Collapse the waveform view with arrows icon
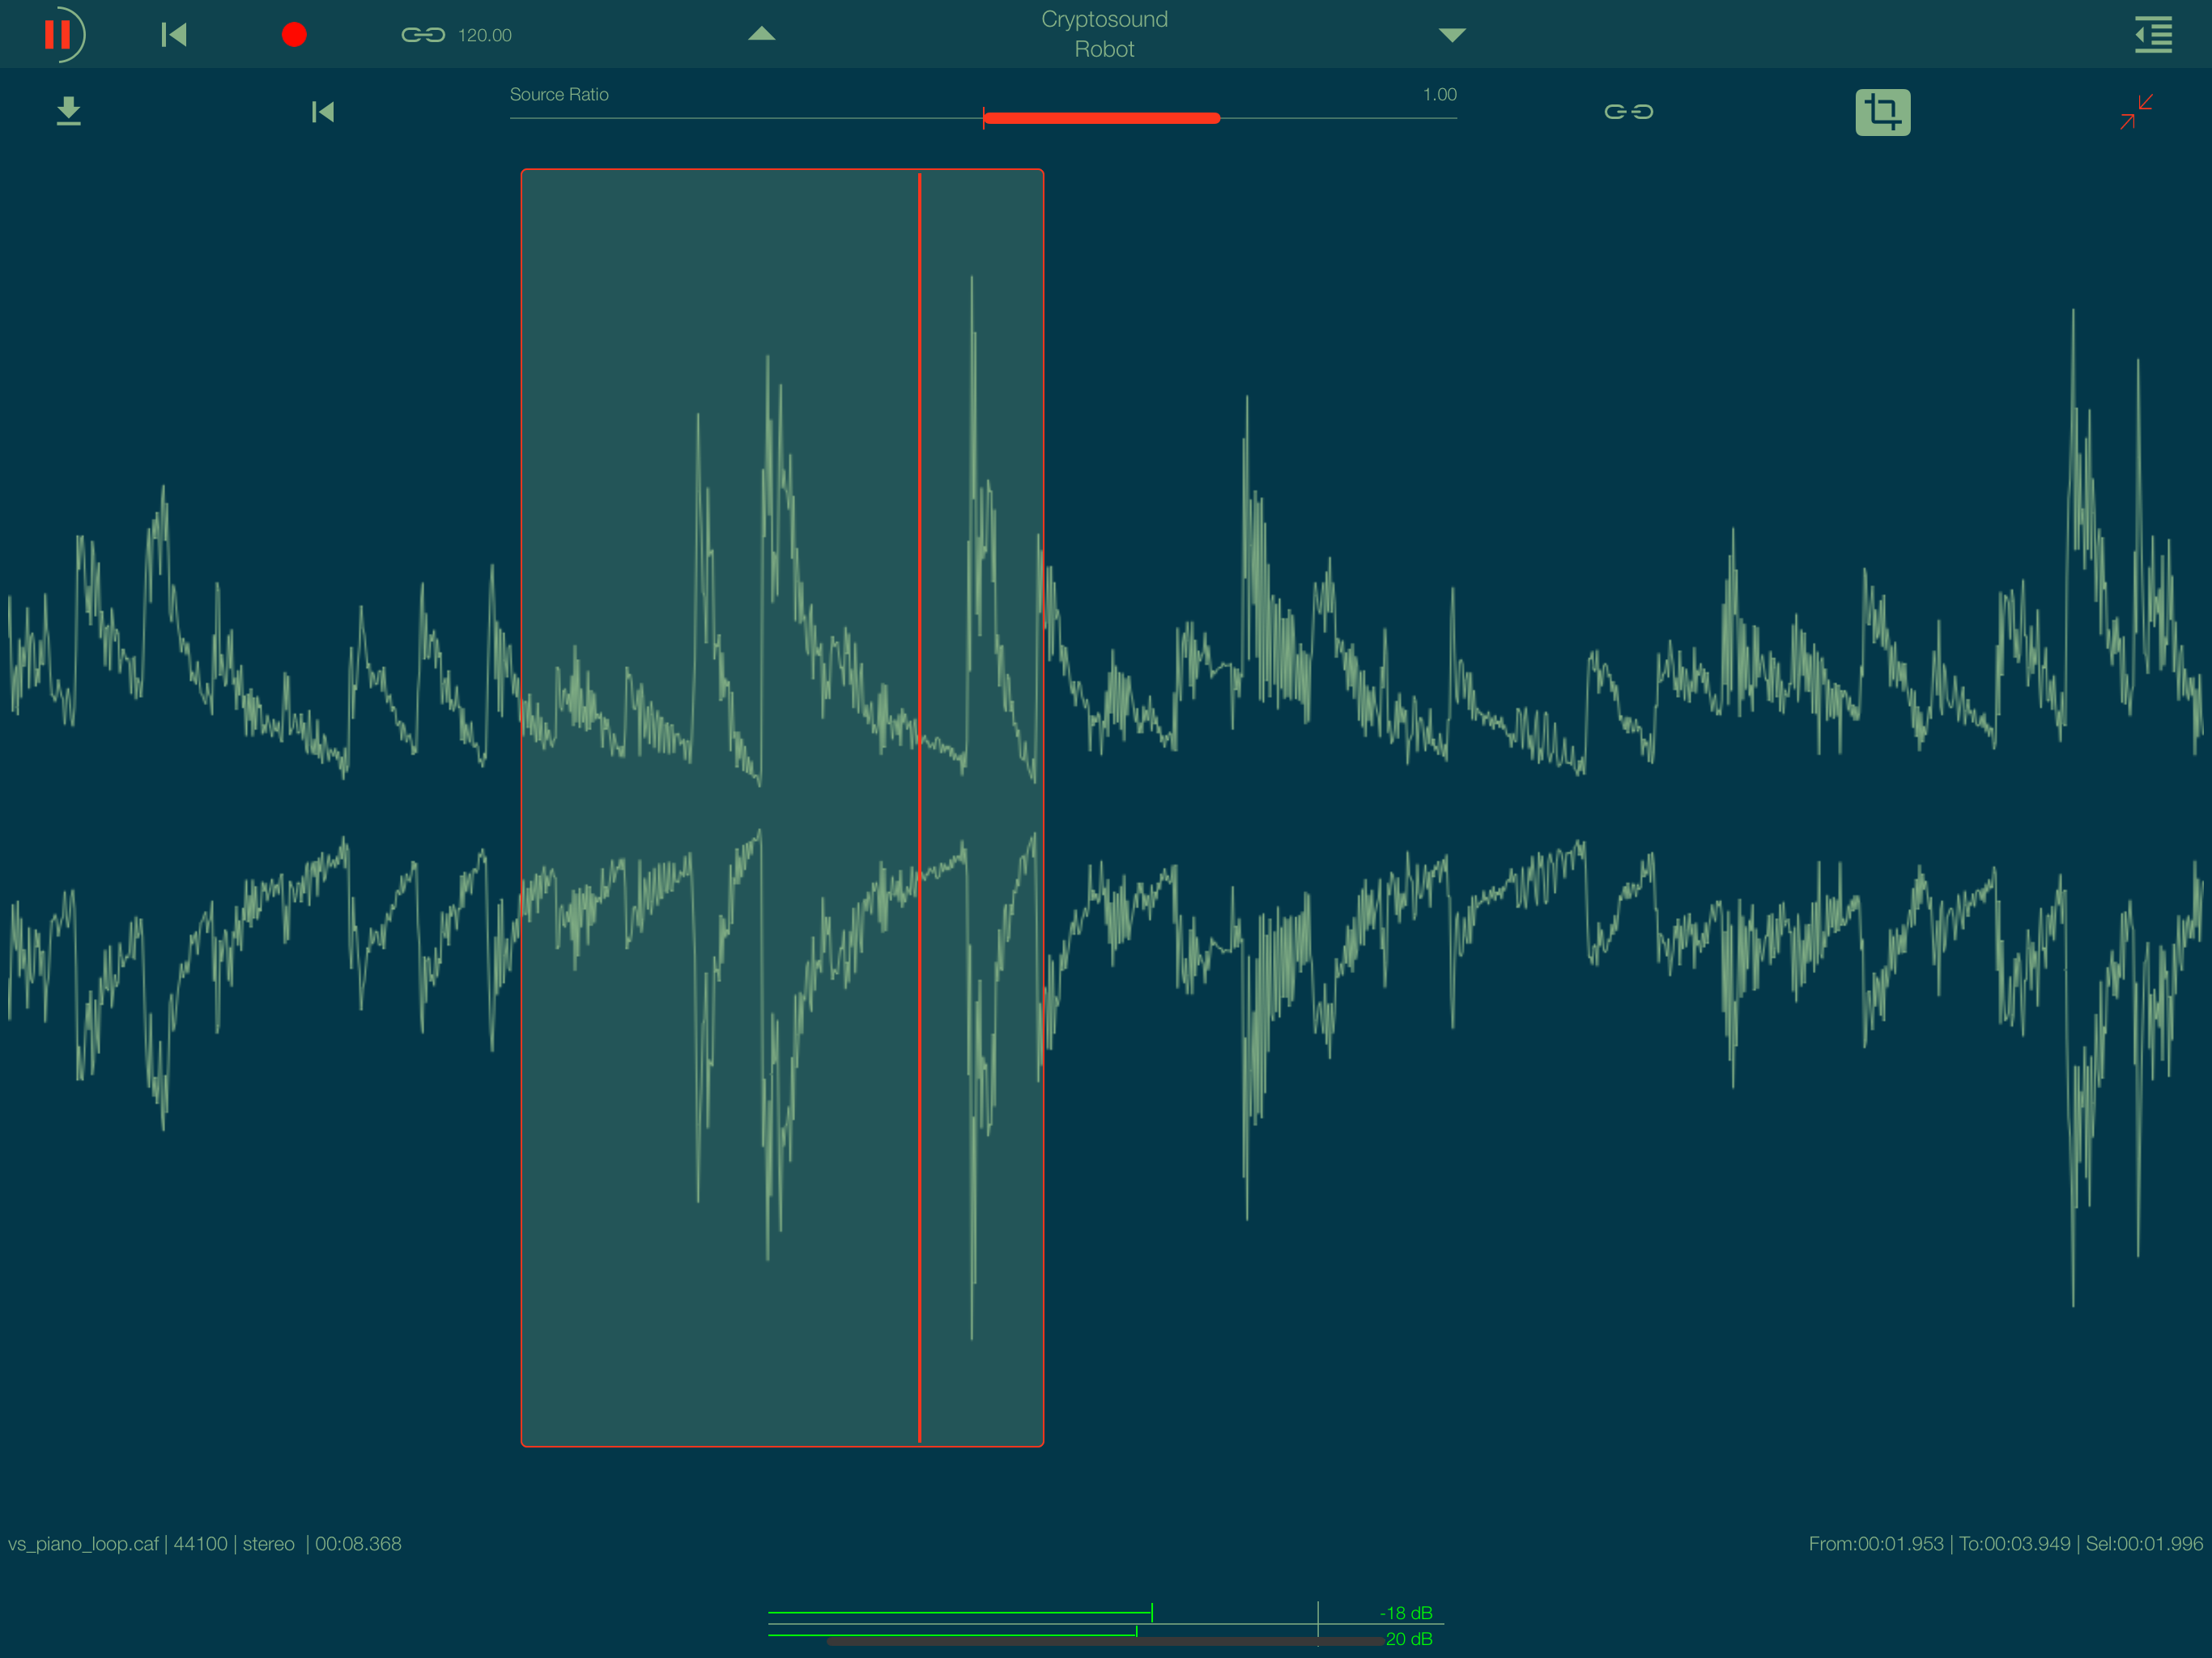Screen dimensions: 2212x1658 [x=2136, y=111]
